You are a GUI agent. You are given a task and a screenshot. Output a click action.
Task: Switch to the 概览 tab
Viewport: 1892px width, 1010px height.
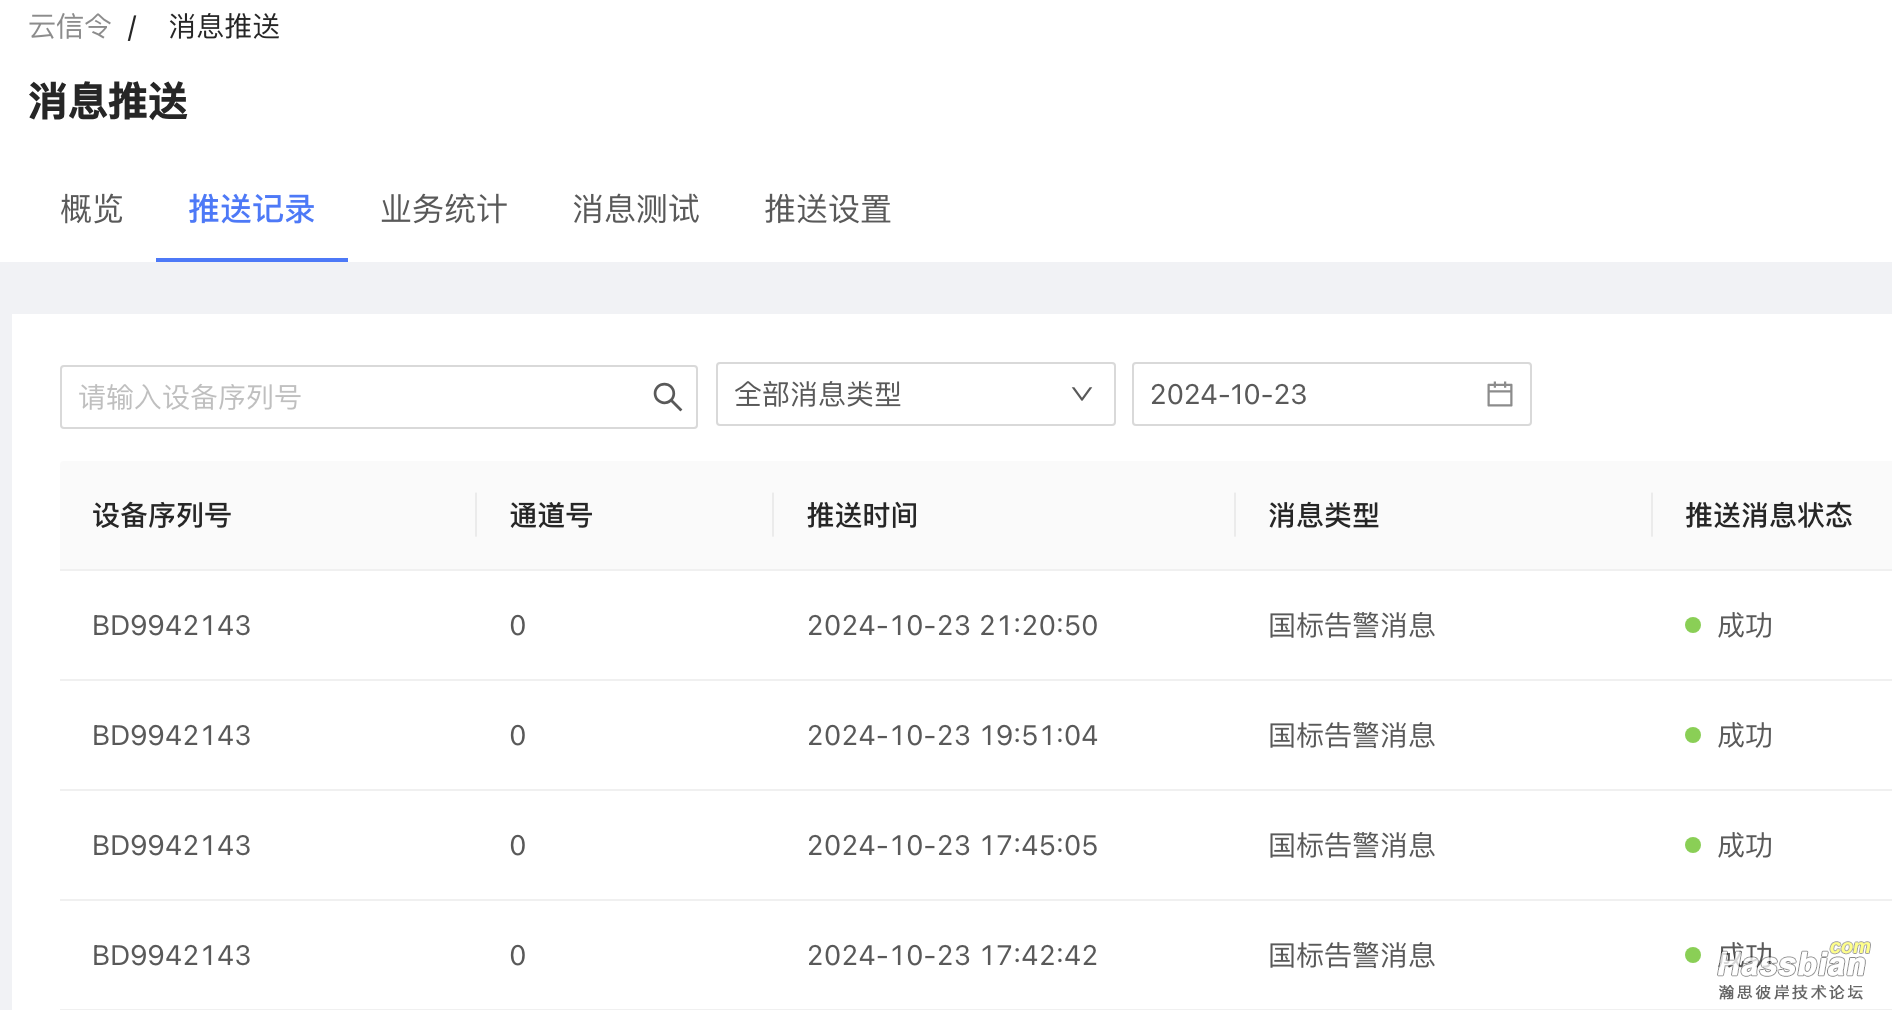point(91,209)
